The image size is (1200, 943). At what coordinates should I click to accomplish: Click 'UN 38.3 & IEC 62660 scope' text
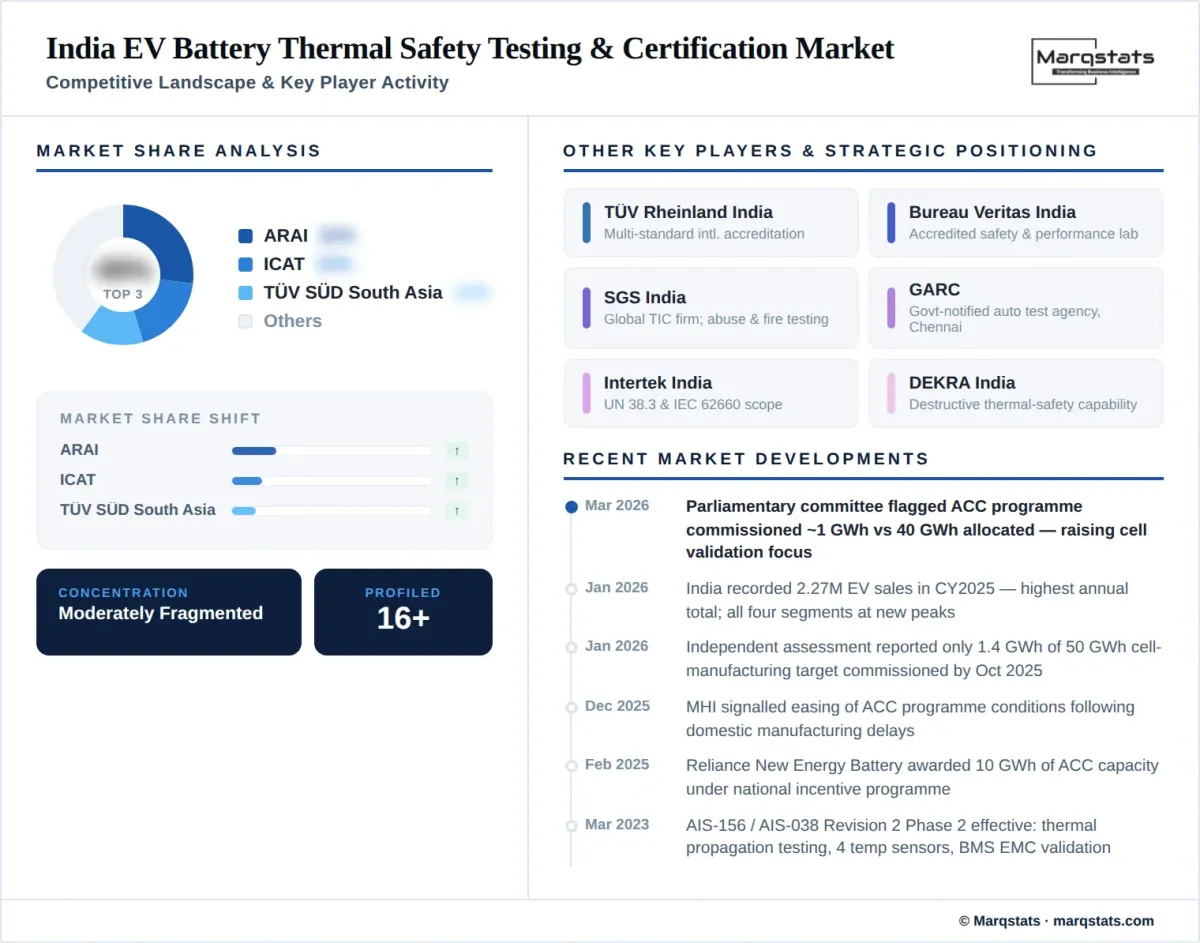click(693, 405)
